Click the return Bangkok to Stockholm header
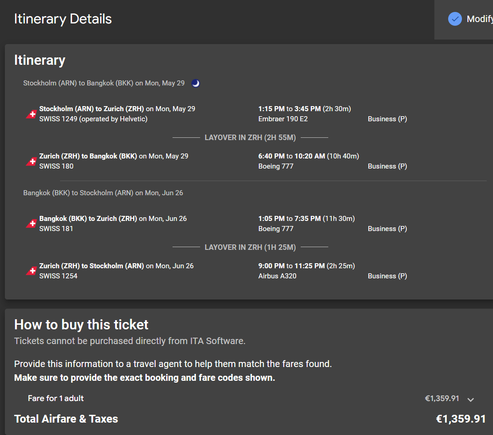Image resolution: width=493 pixels, height=435 pixels. coord(103,193)
